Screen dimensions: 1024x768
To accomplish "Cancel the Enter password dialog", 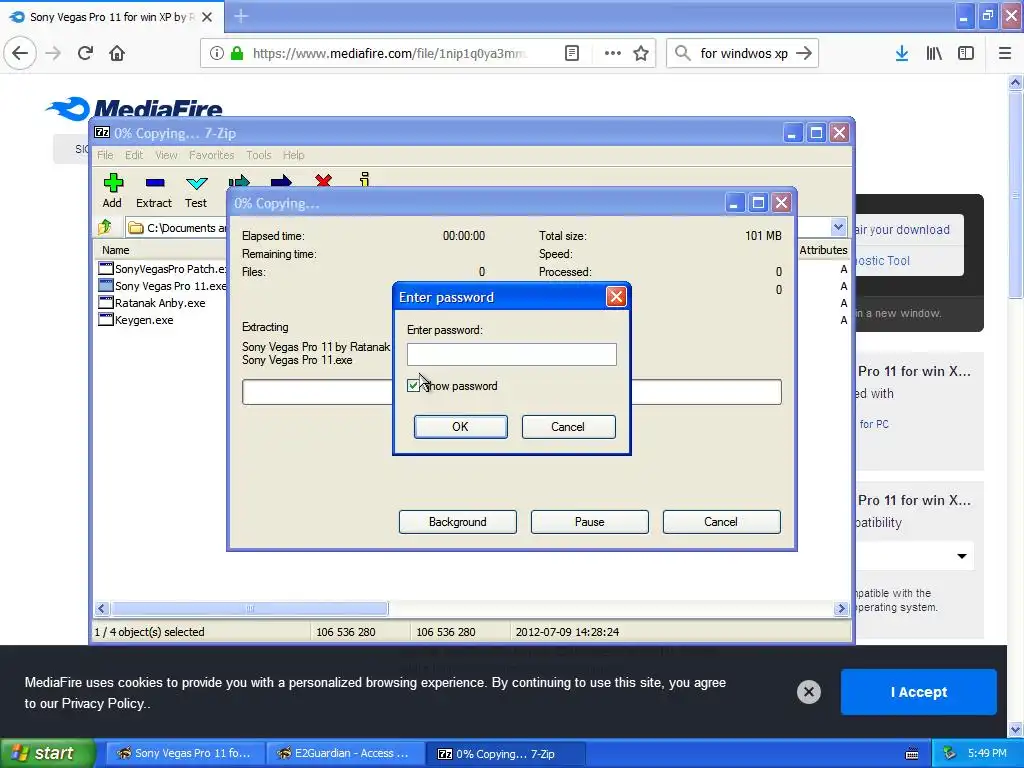I will tap(568, 426).
